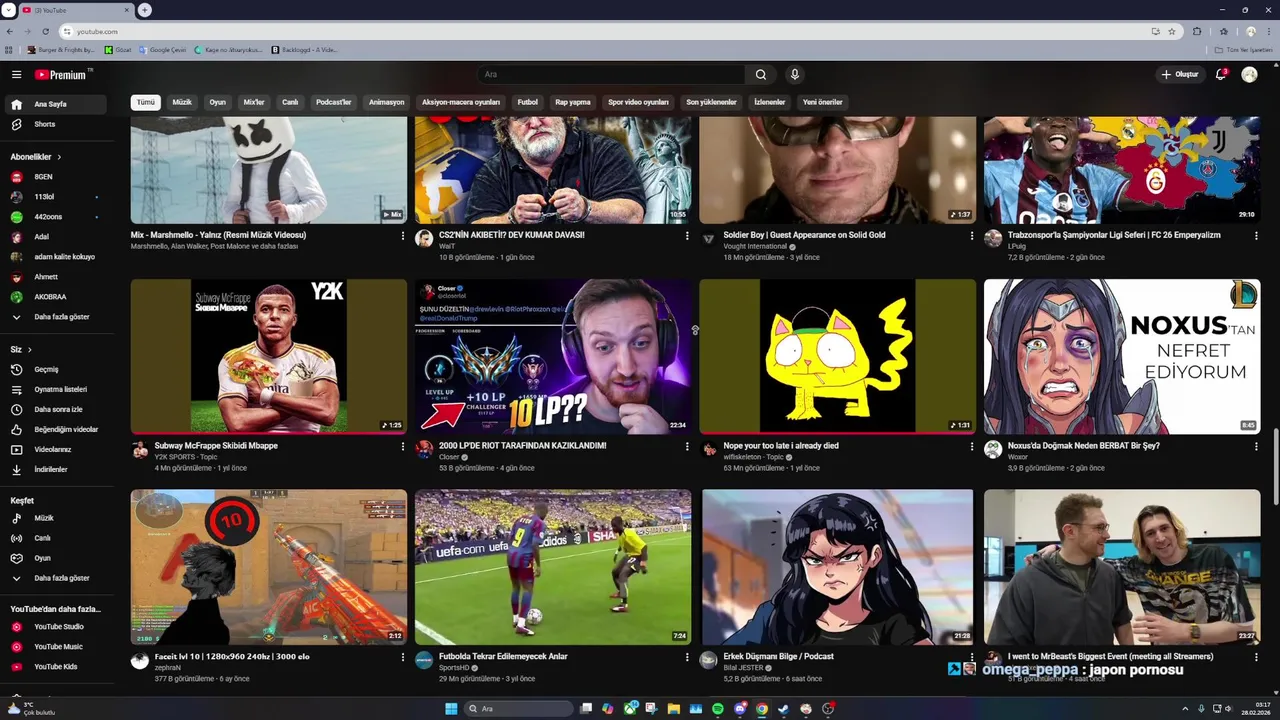This screenshot has width=1280, height=720.
Task: Open Discord from the taskbar
Action: pos(740,709)
